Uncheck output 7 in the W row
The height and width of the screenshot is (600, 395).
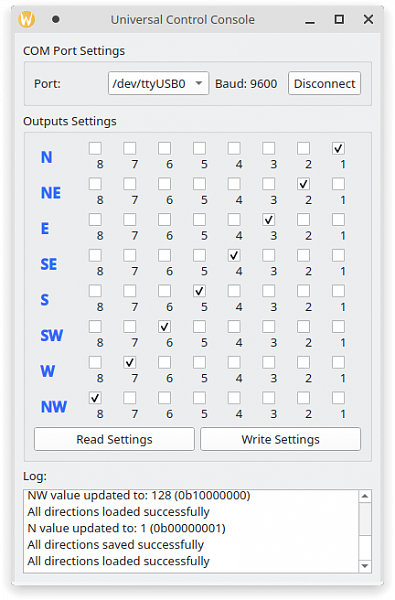pos(130,362)
